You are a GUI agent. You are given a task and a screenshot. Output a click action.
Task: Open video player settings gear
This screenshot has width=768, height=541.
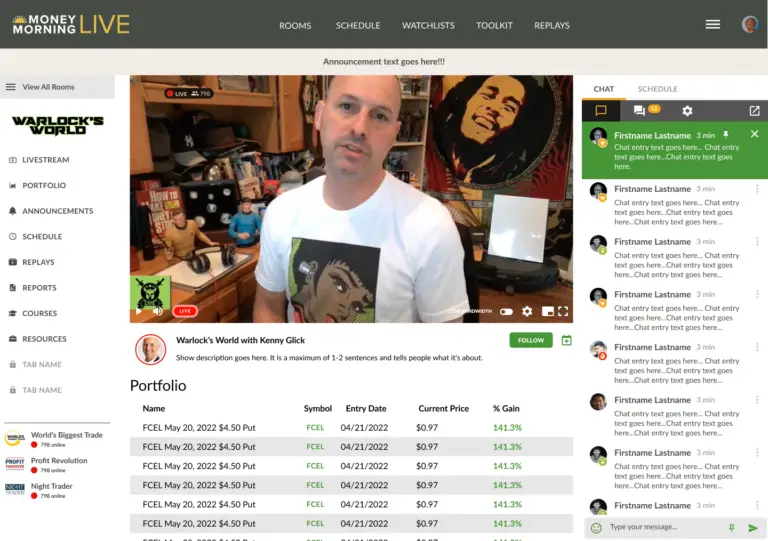pyautogui.click(x=527, y=311)
